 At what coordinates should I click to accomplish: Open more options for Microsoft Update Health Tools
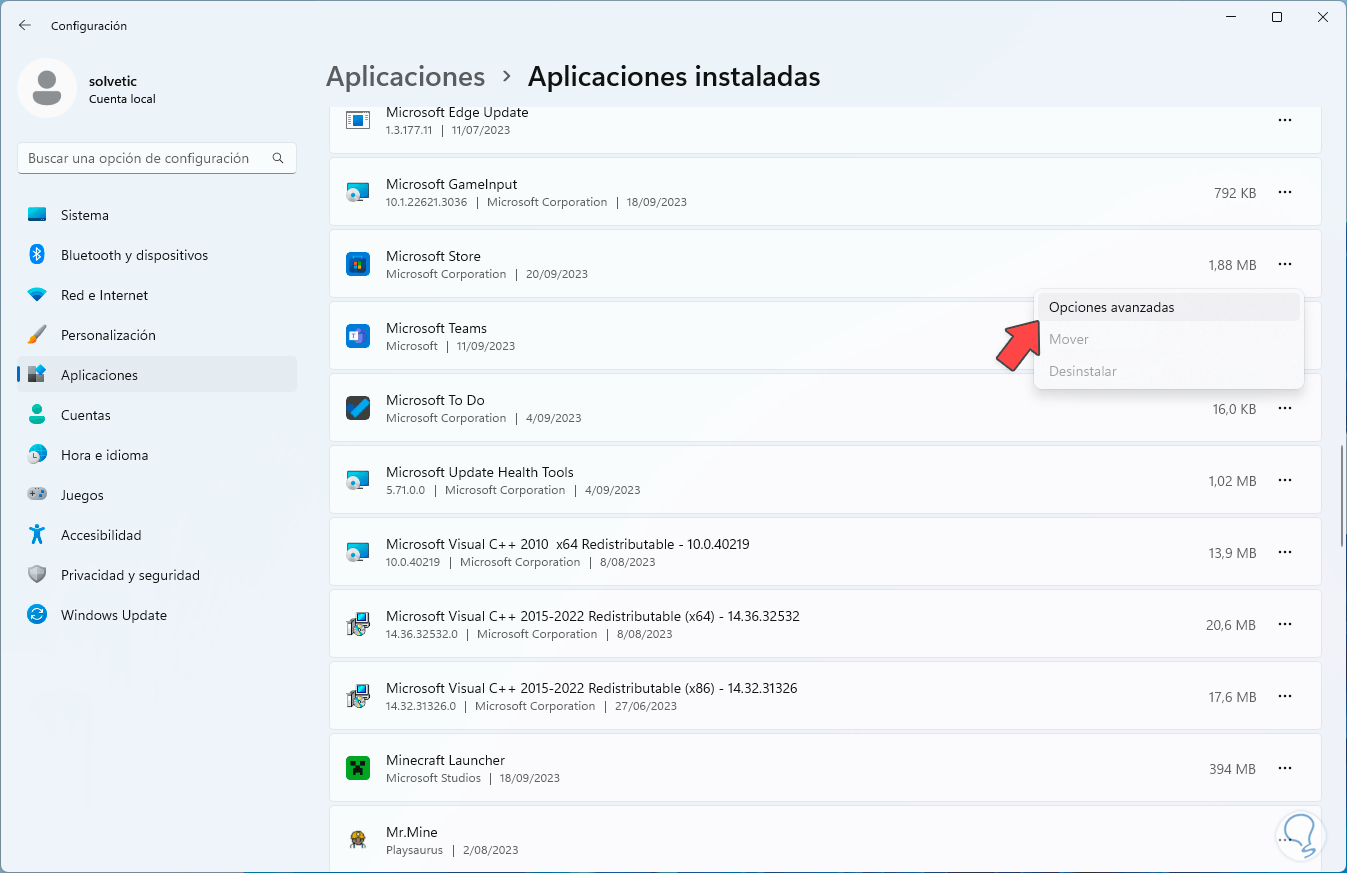1285,480
